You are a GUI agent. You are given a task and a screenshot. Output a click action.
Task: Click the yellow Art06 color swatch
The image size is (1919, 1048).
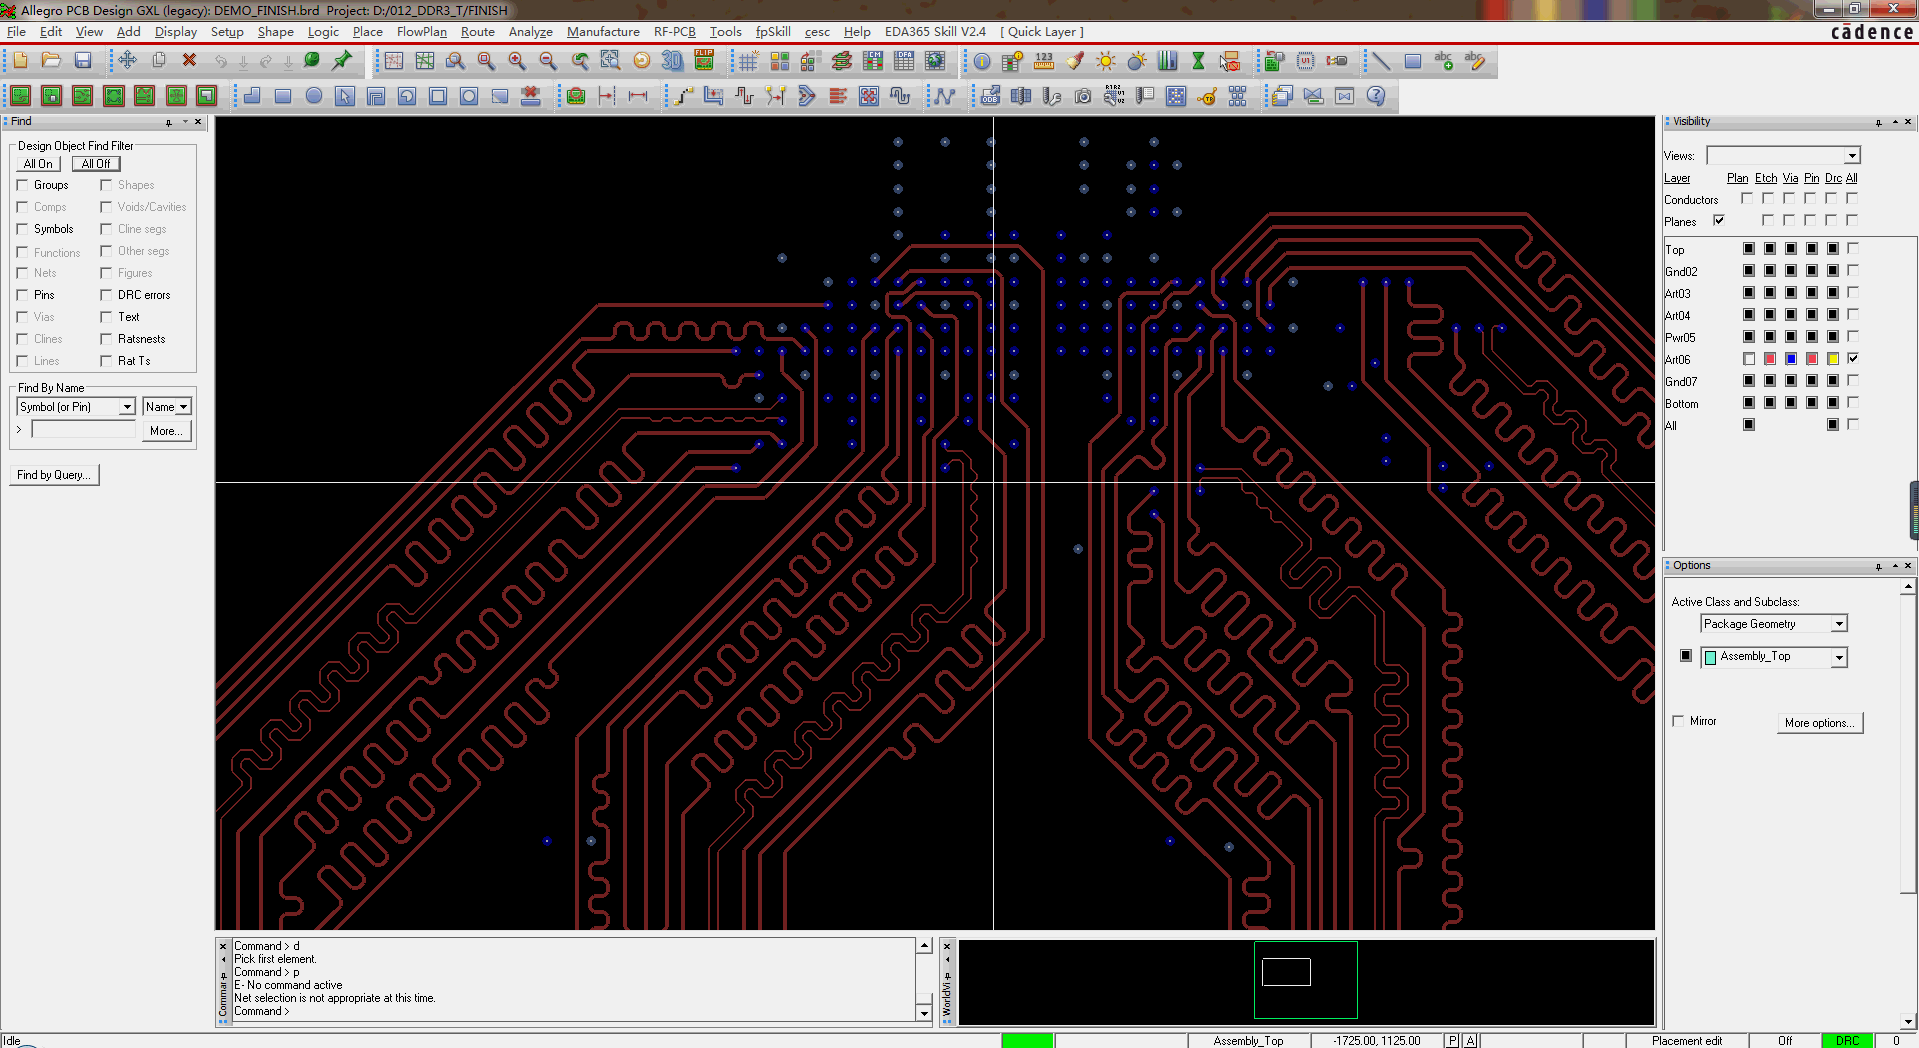1833,359
